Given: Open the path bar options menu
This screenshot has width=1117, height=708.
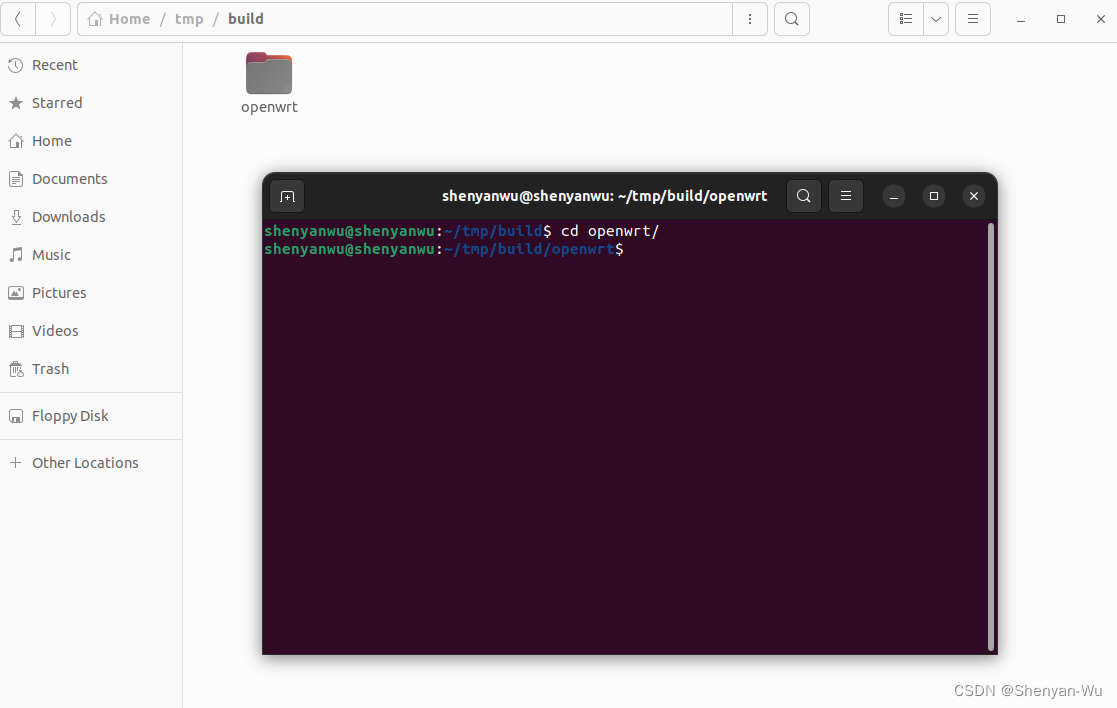Looking at the screenshot, I should coord(750,18).
